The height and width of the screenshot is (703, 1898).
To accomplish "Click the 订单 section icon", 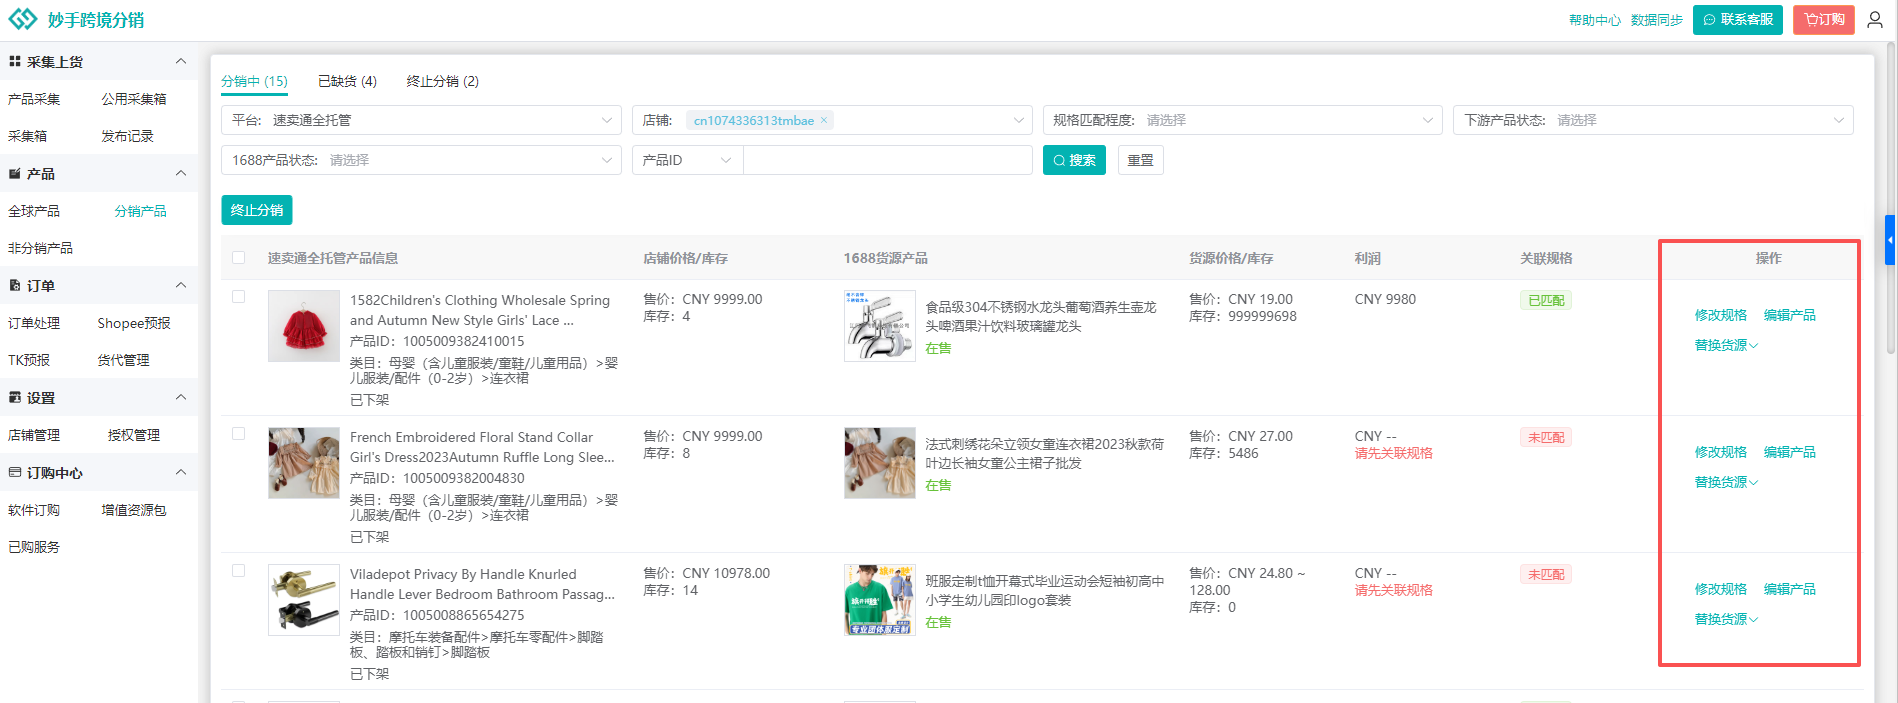I will point(15,286).
